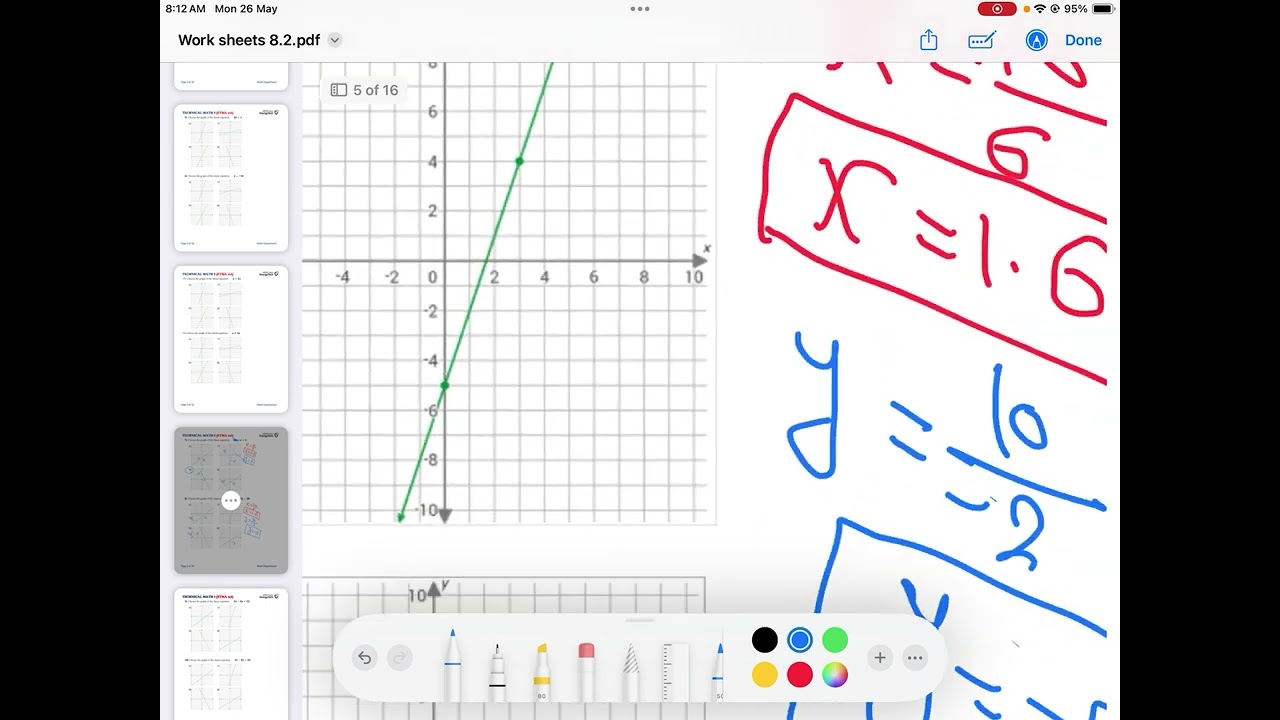Expand the Work sheets 8.2.pdf title dropdown
Viewport: 1280px width, 720px height.
coord(335,40)
